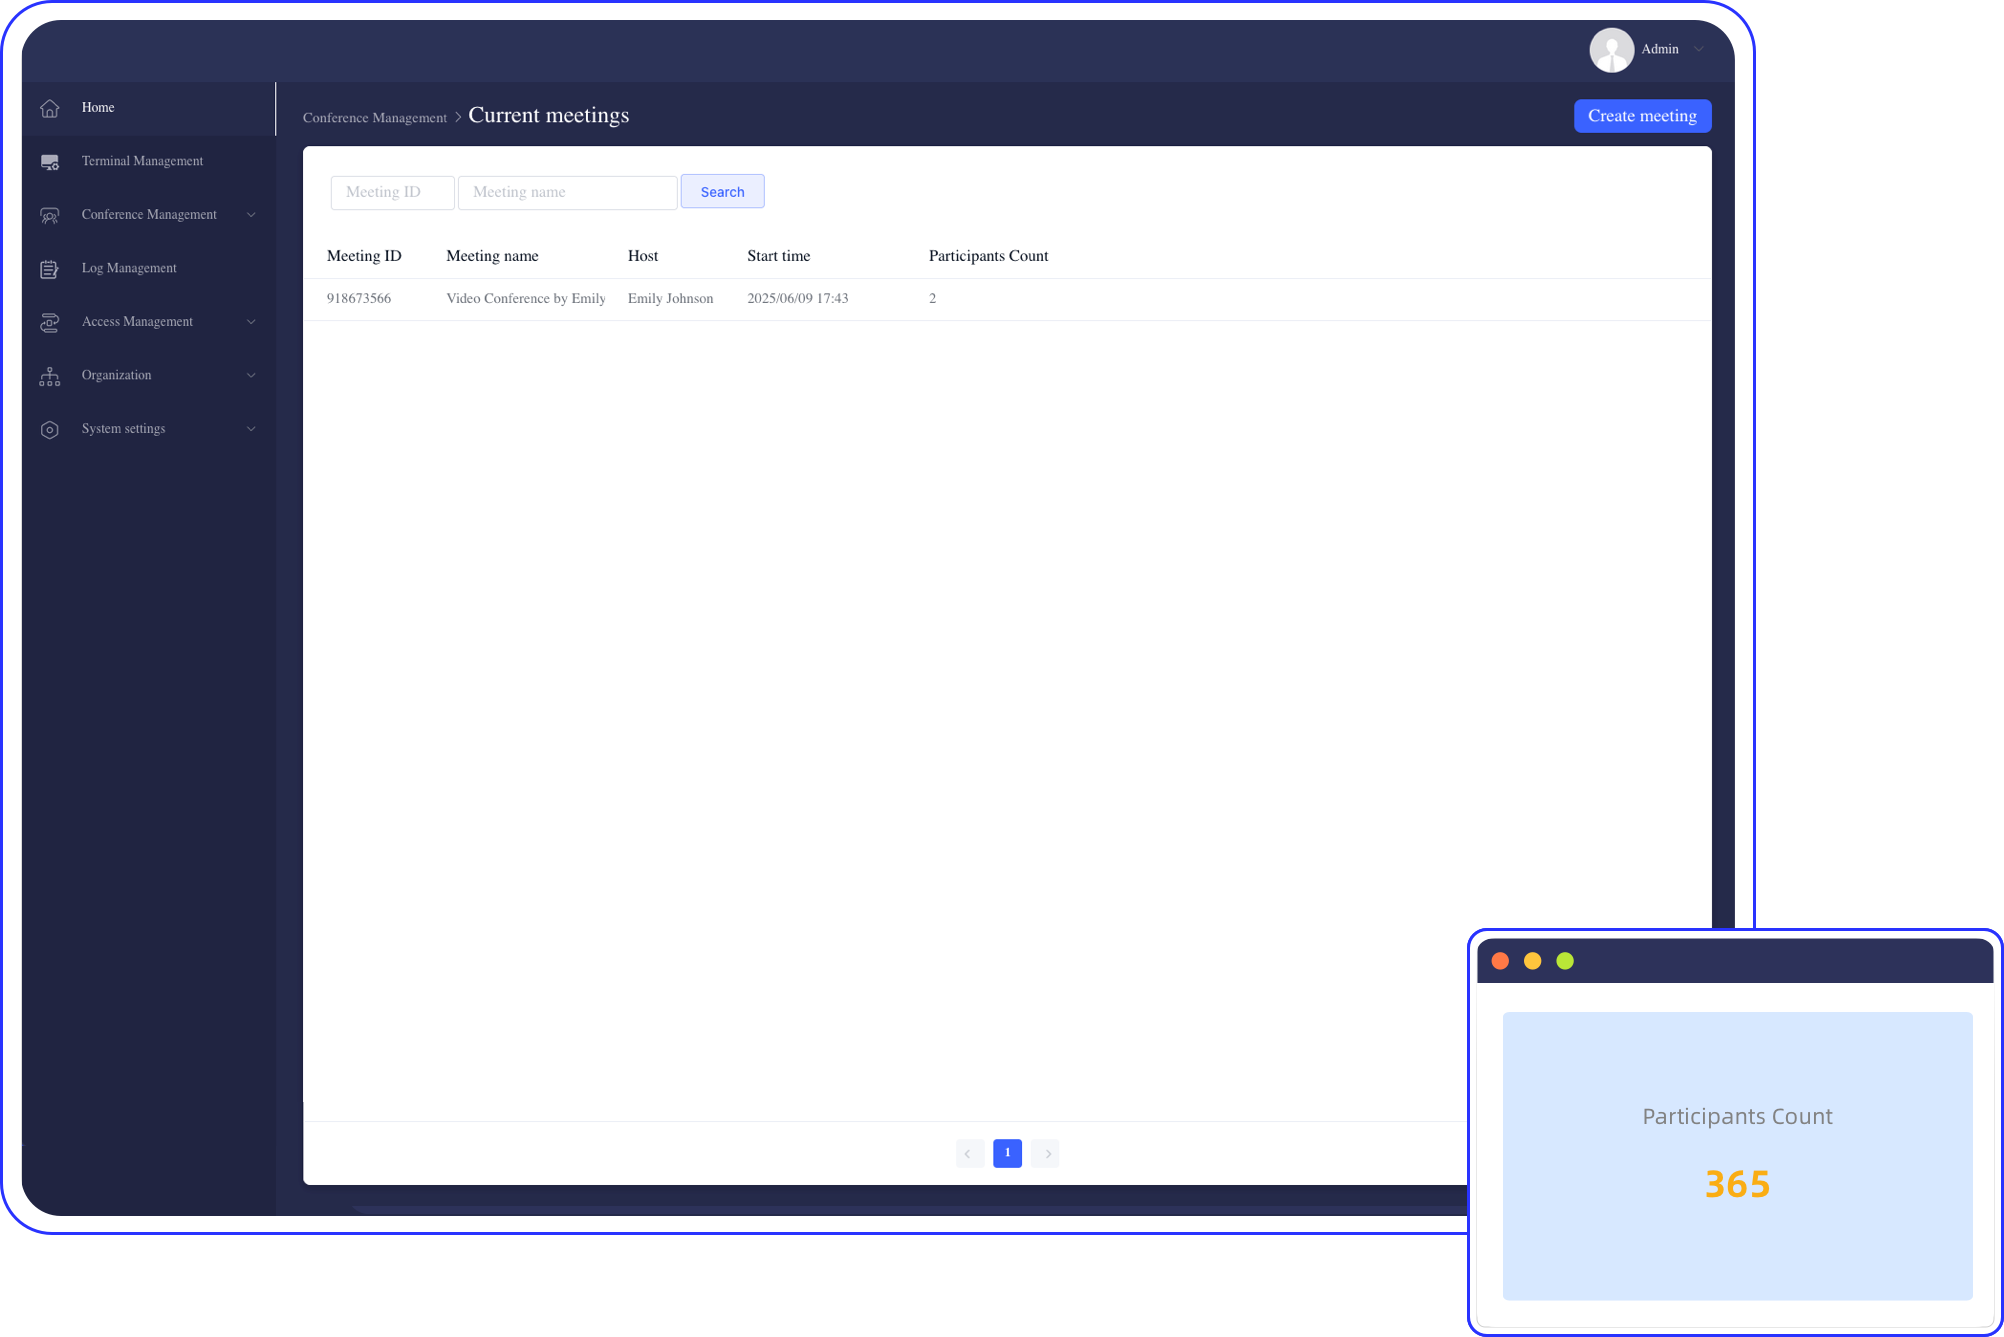The image size is (2004, 1337).
Task: Select page 1 in the pagination control
Action: [1007, 1153]
